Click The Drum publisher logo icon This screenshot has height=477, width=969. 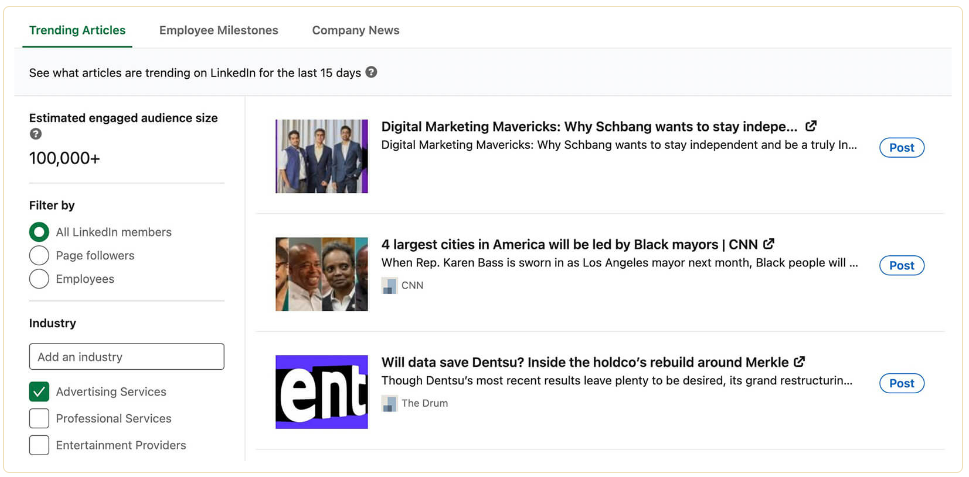point(389,403)
